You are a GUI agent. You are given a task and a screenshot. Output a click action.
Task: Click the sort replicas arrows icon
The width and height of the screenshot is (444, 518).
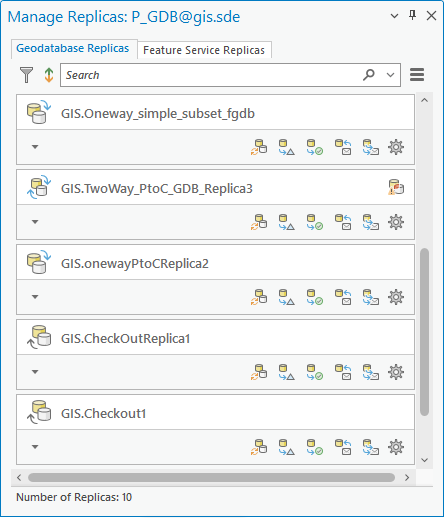point(49,75)
